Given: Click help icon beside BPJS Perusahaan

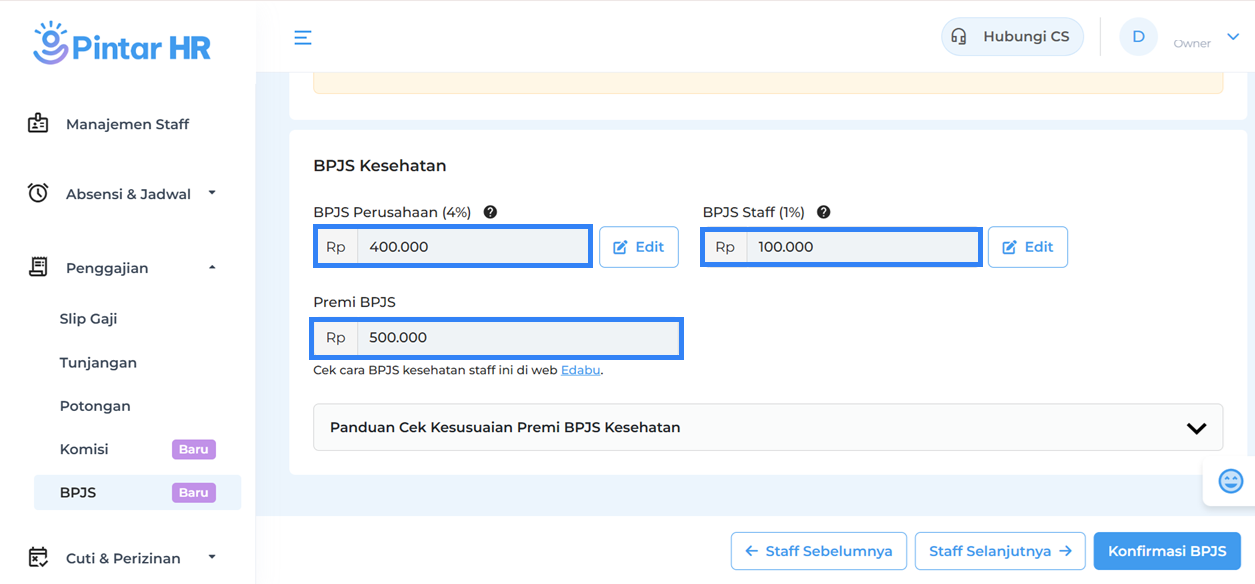Looking at the screenshot, I should pyautogui.click(x=490, y=212).
